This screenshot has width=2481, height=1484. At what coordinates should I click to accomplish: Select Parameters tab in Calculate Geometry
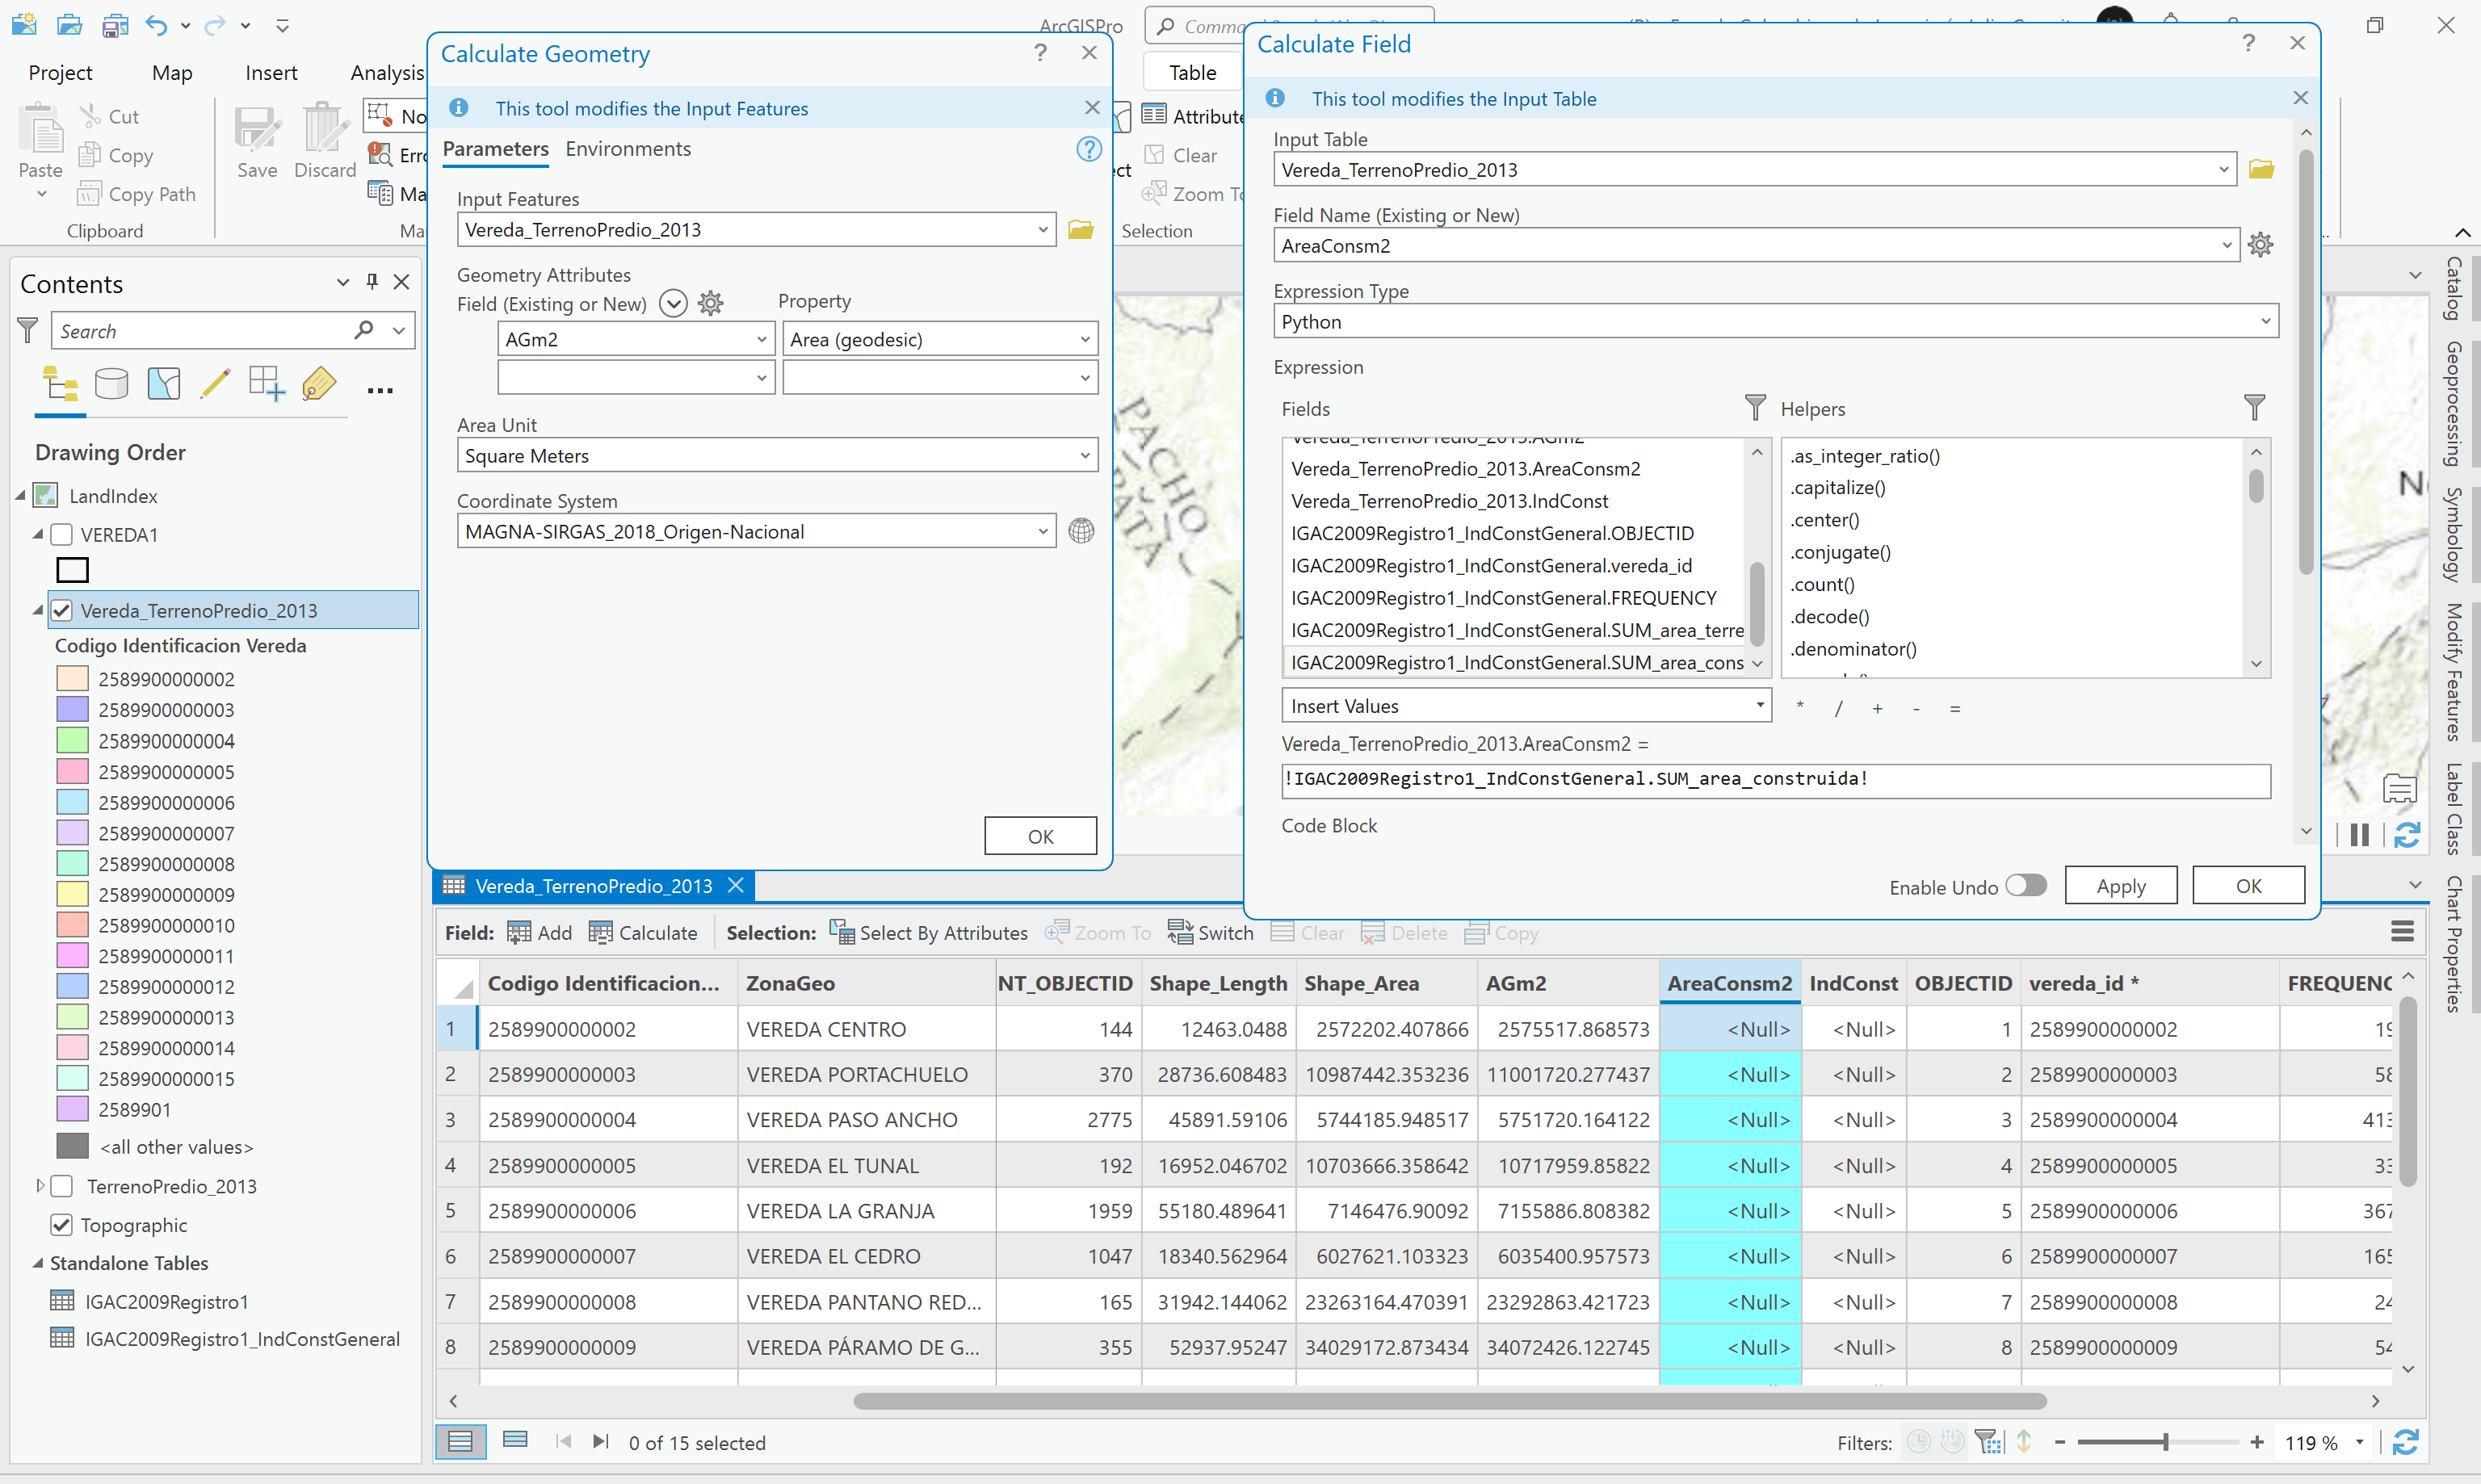496,148
